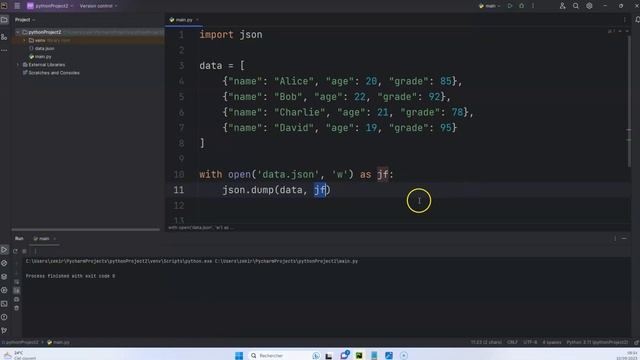
Task: Click the main.py script path link in console
Action: [x=286, y=261]
